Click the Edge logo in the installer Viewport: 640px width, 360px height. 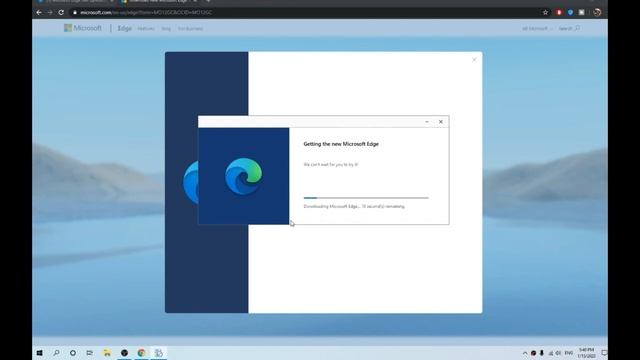click(x=244, y=176)
